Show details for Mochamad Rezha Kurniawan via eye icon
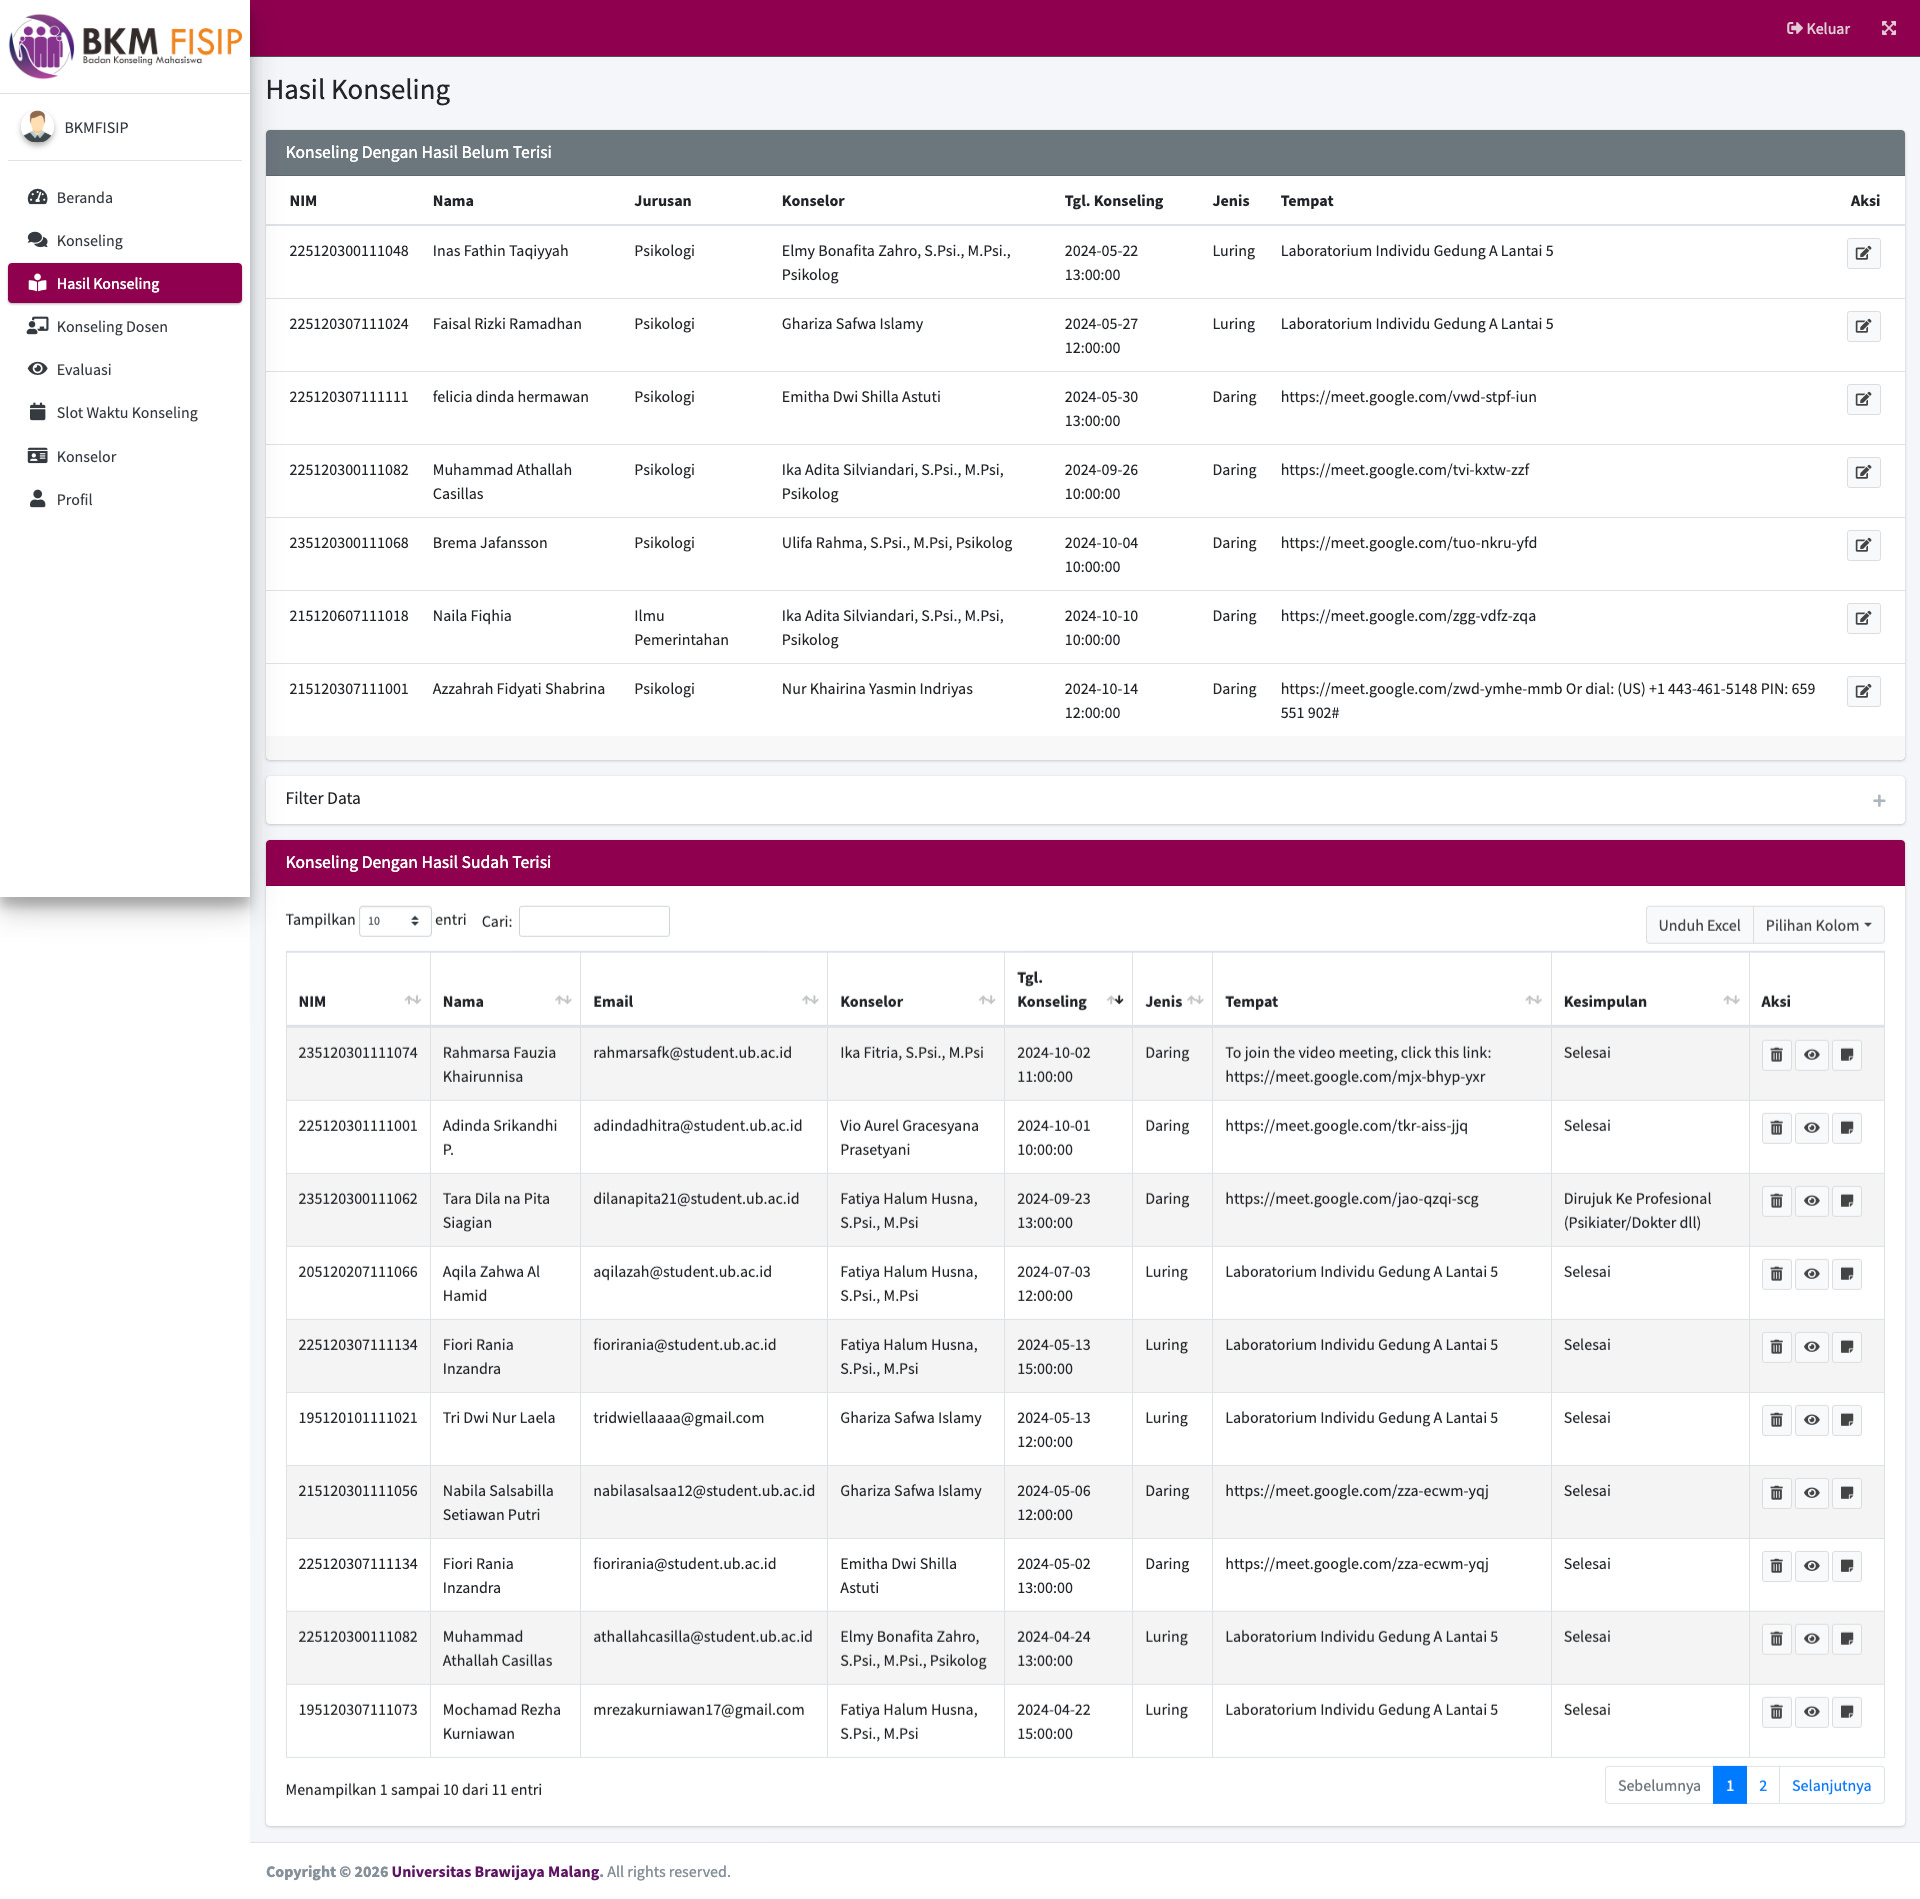Image resolution: width=1920 pixels, height=1899 pixels. (x=1812, y=1712)
